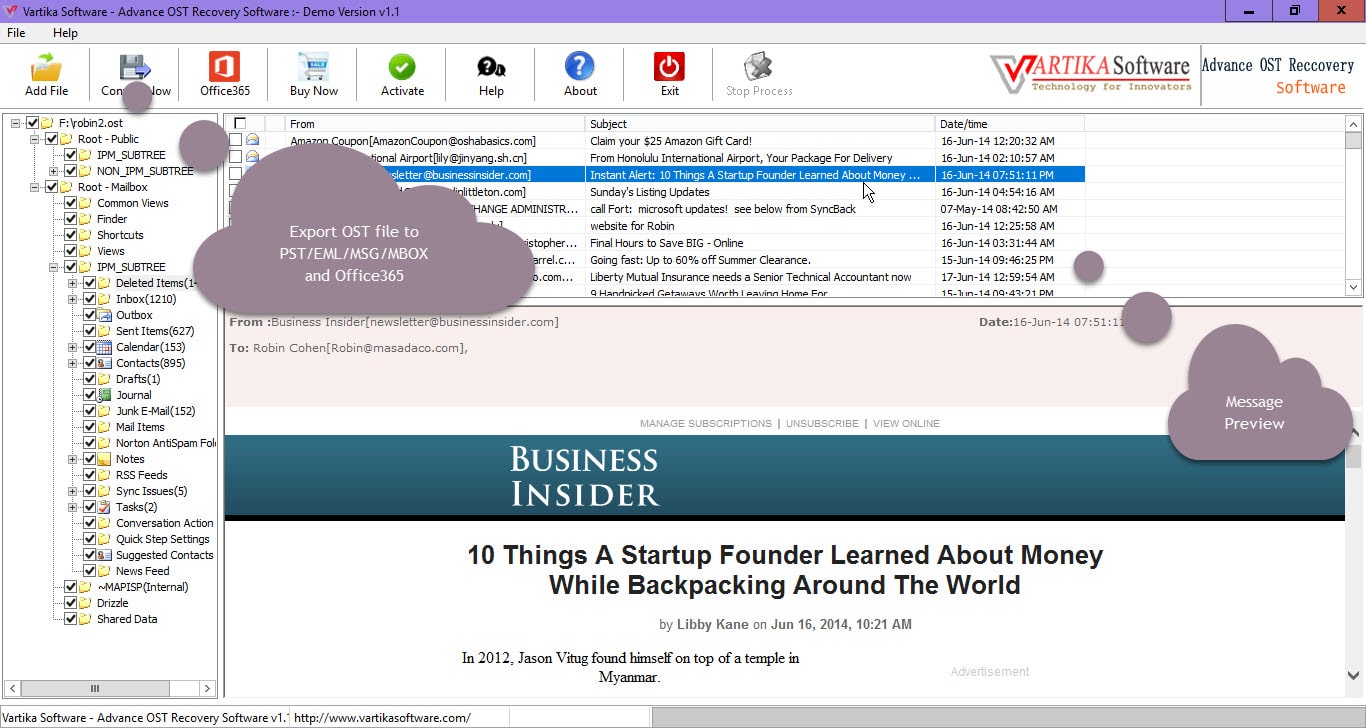Viewport: 1366px width, 728px height.
Task: Hit the red Exit power icon
Action: [669, 68]
